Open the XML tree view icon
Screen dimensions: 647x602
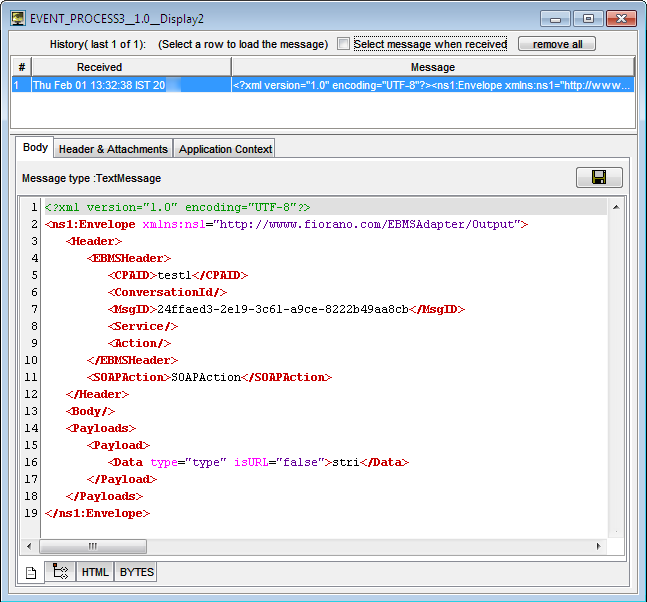pyautogui.click(x=60, y=571)
